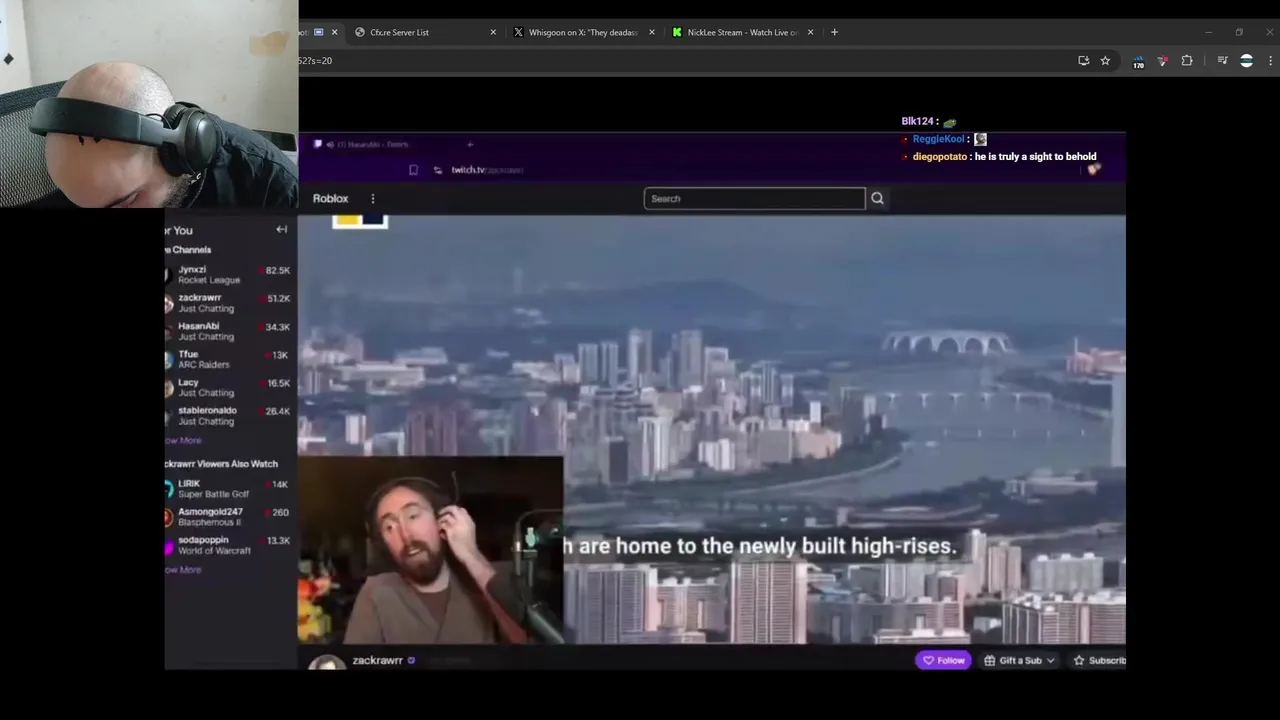This screenshot has height=720, width=1280.
Task: Click zackrawrr's profile avatar below the video
Action: [x=326, y=663]
